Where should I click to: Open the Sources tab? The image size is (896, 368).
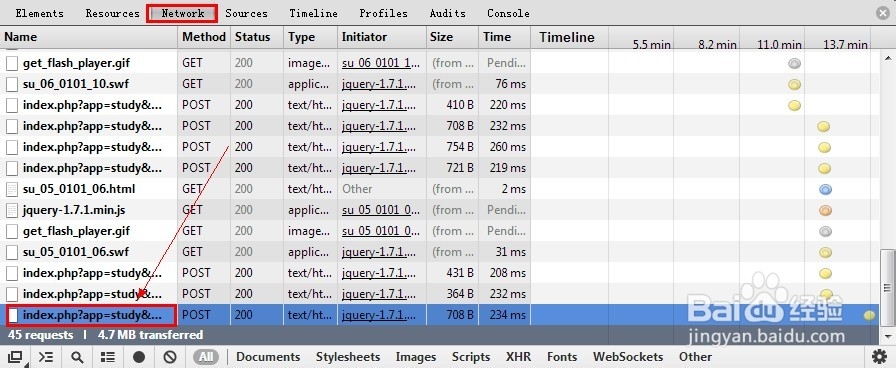(x=246, y=13)
